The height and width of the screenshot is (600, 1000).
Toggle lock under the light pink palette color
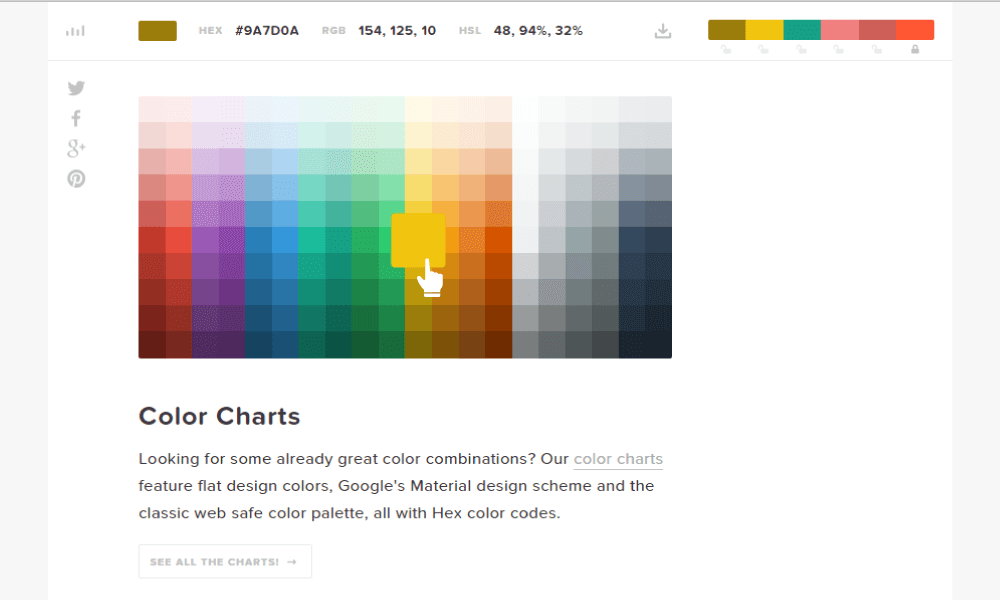click(x=839, y=49)
